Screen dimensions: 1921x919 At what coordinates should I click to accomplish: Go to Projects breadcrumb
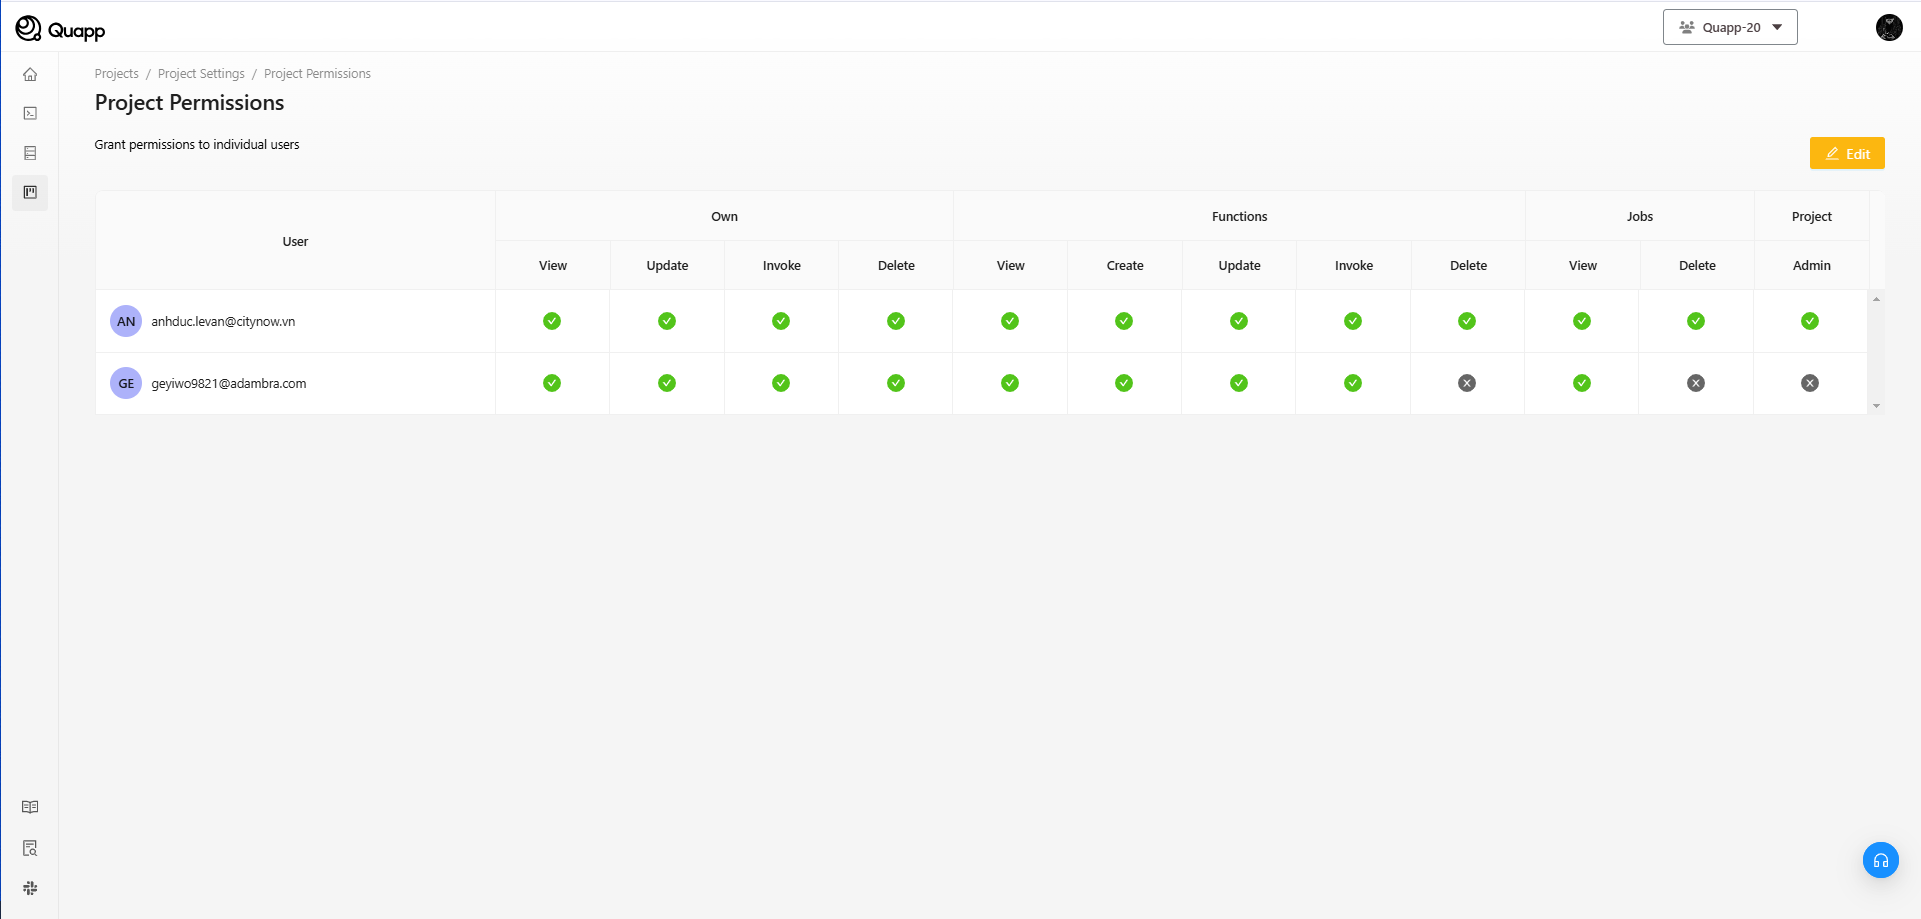pyautogui.click(x=116, y=74)
